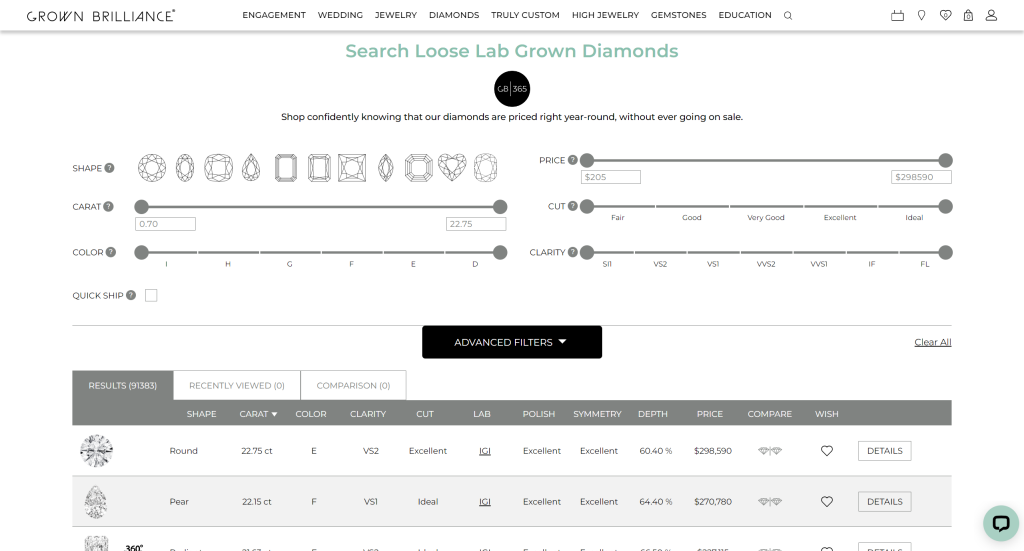Enable the Quick Ship checkbox
Image resolution: width=1024 pixels, height=551 pixels.
tap(151, 296)
